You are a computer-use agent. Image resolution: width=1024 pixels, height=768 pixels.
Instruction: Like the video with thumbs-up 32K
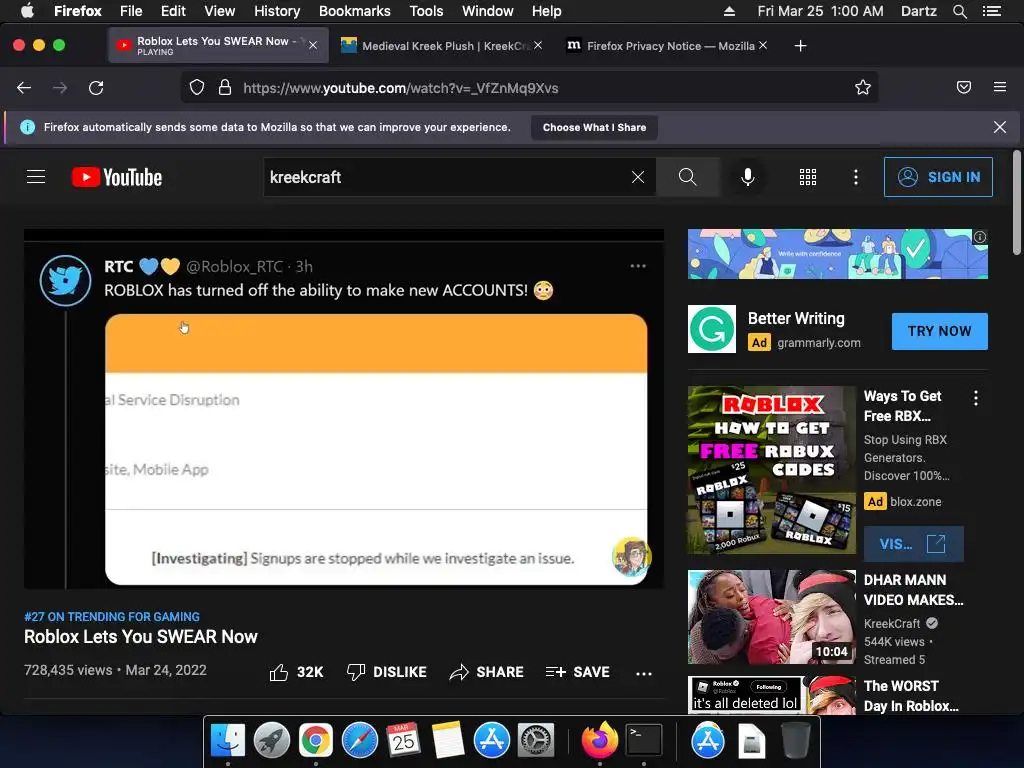tap(296, 672)
